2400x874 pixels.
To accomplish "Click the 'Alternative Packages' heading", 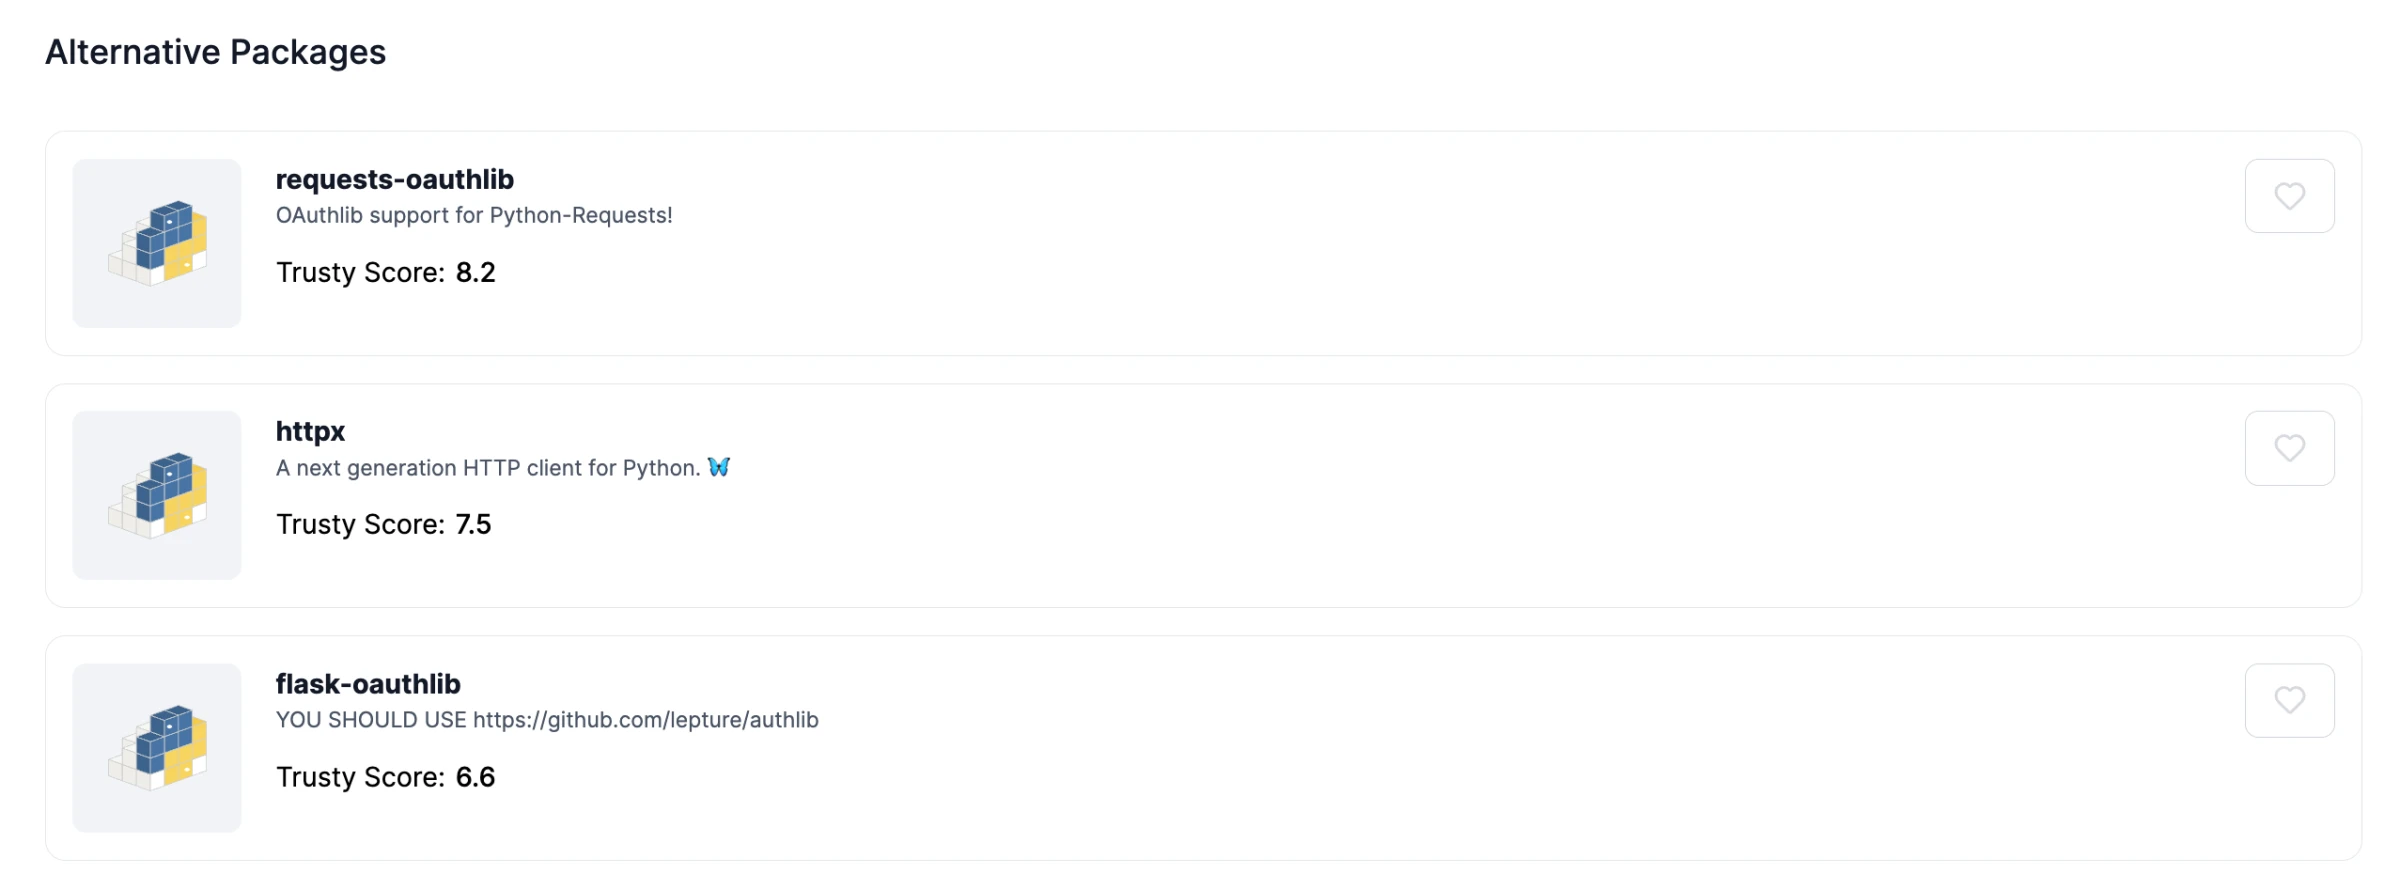I will tap(216, 52).
